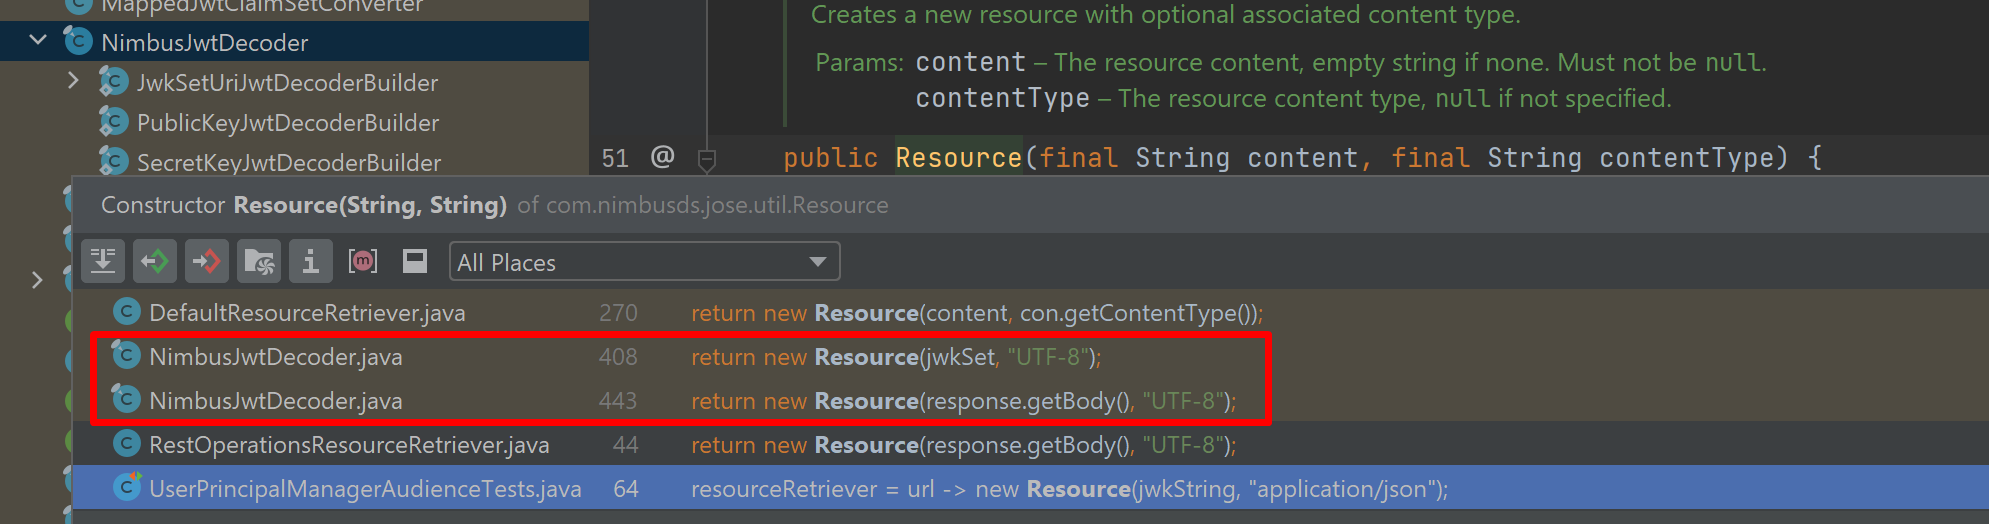Toggle the info 'i' toolbar button
The image size is (1989, 524).
tap(311, 262)
